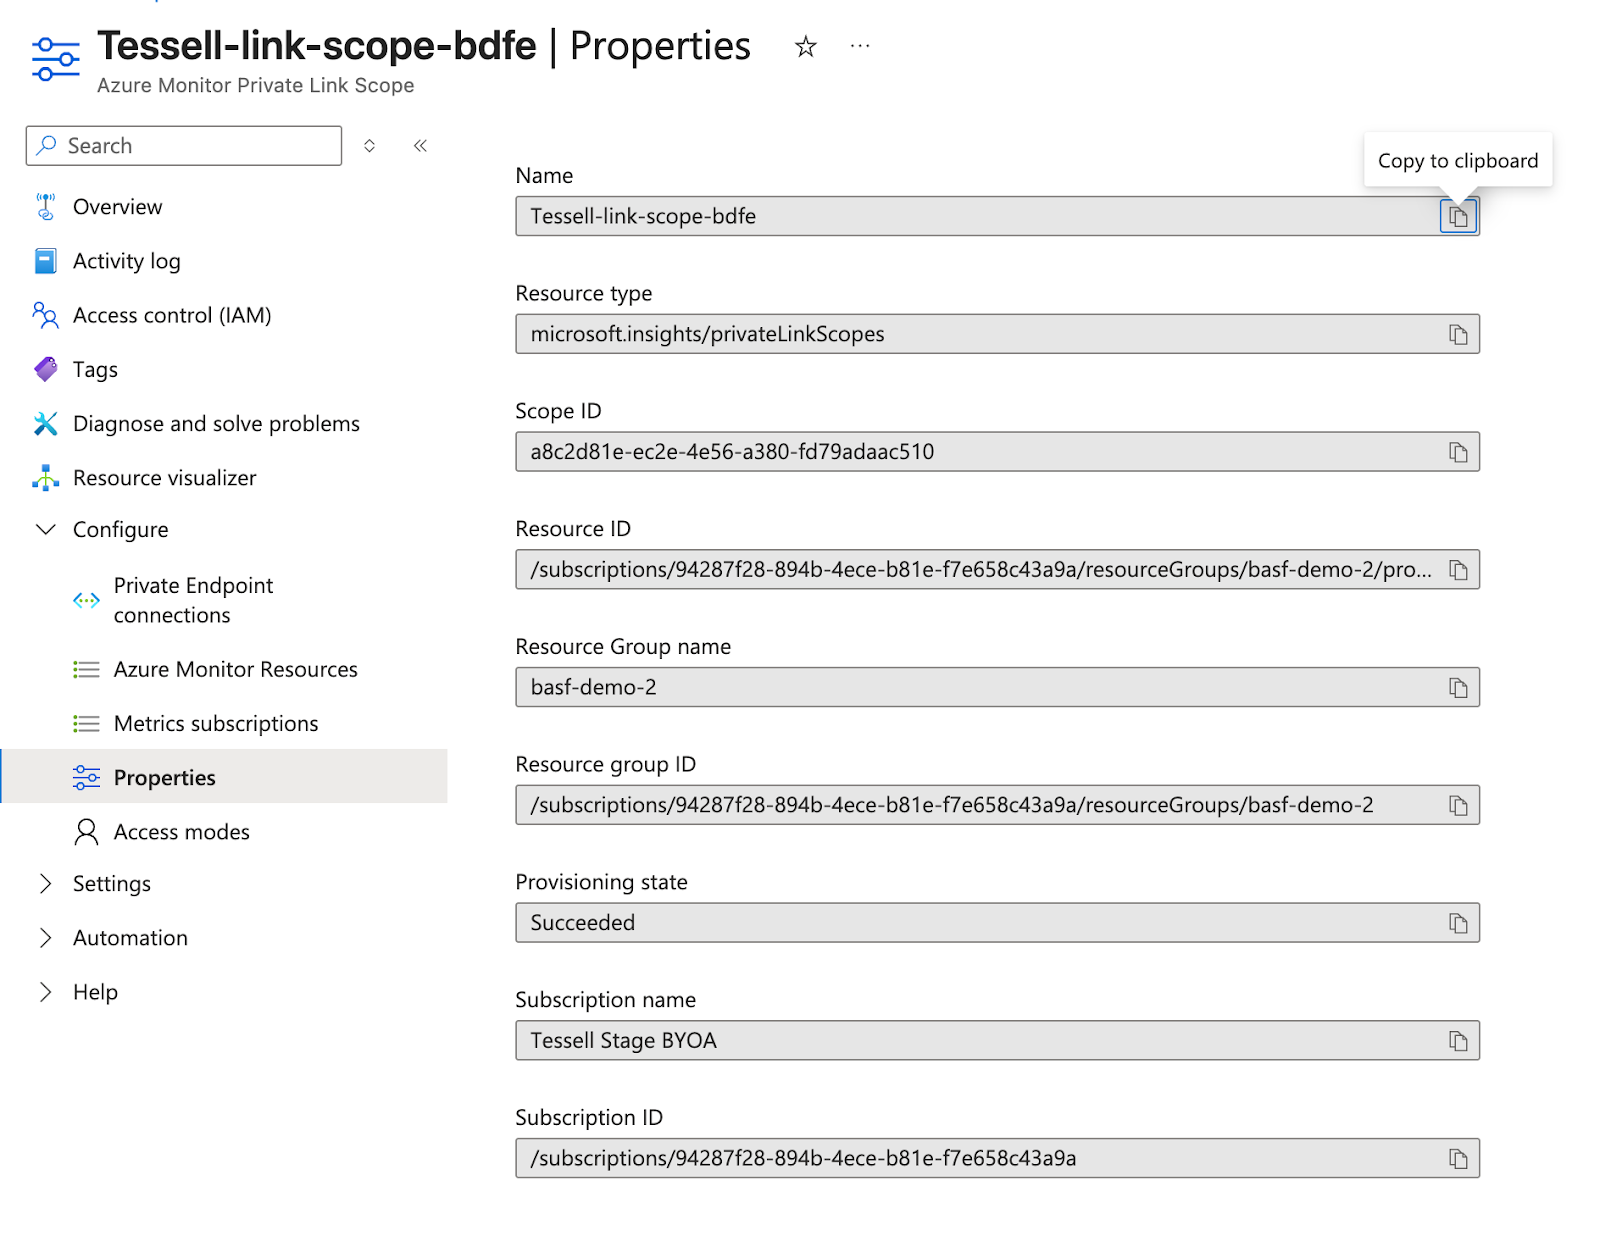Collapse the sidebar with double chevron

(x=421, y=146)
